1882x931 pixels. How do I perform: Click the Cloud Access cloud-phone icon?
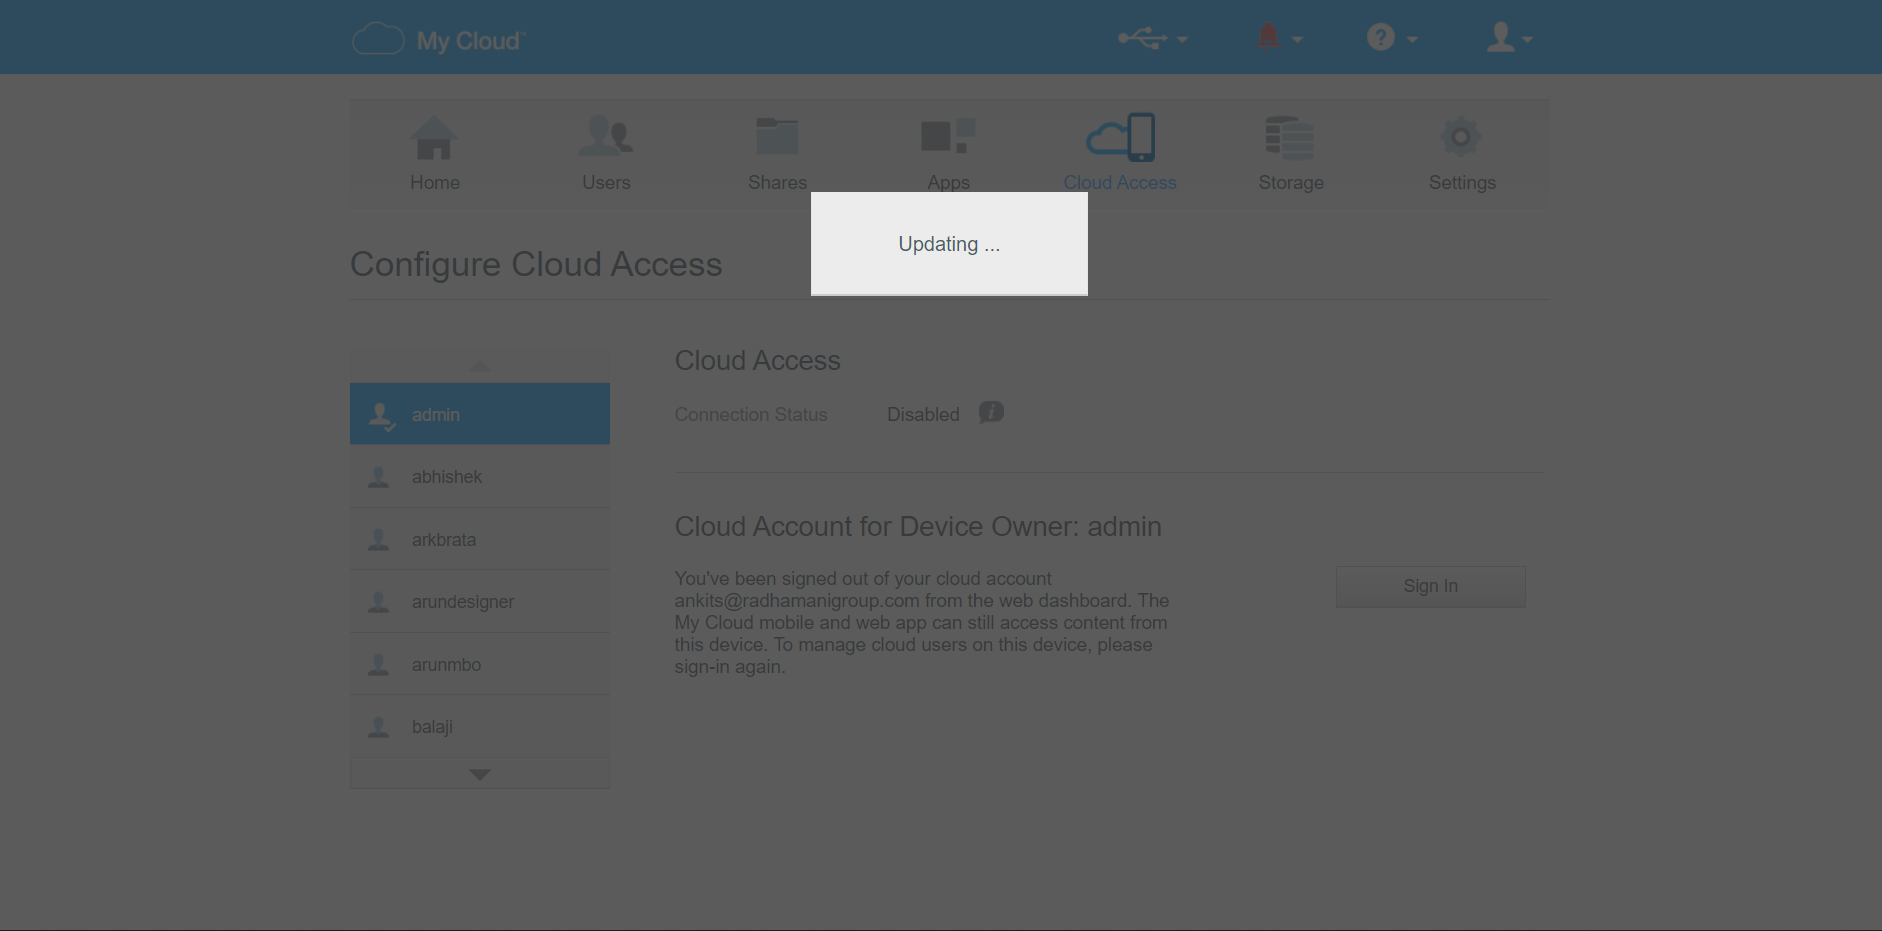coord(1120,137)
